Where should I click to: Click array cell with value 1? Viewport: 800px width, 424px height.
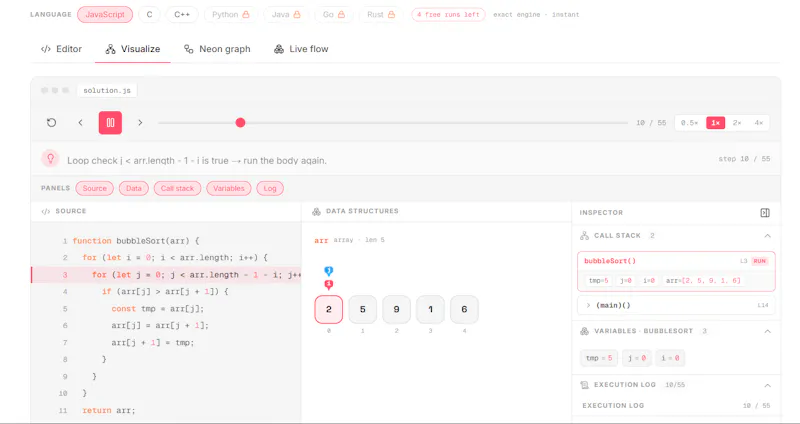(431, 309)
